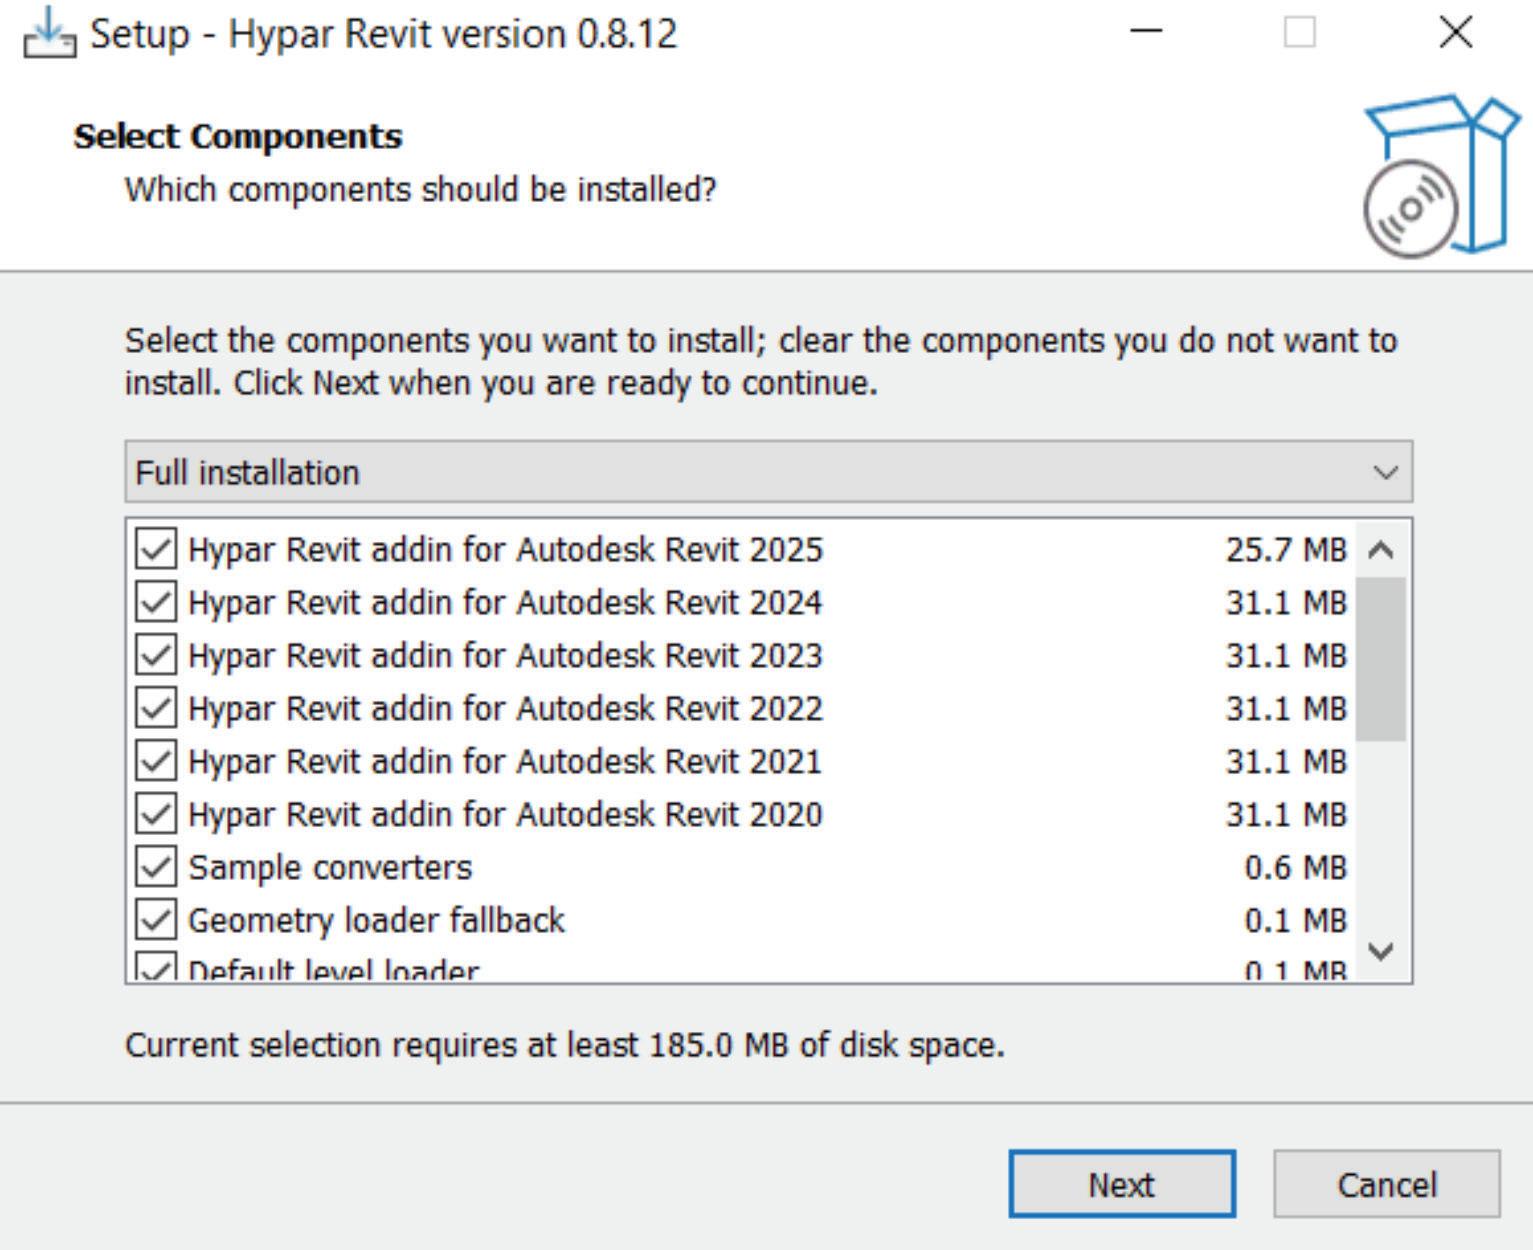Click the scrollbar up arrow in components list

[x=1381, y=549]
